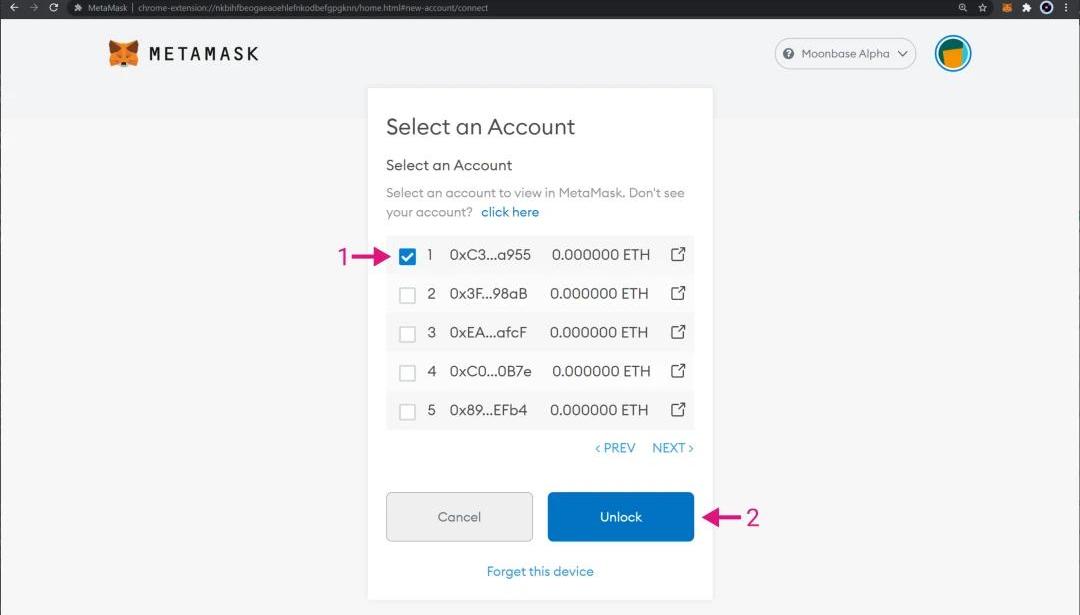Image resolution: width=1080 pixels, height=615 pixels.
Task: Bookmark page with the star icon
Action: [x=983, y=8]
